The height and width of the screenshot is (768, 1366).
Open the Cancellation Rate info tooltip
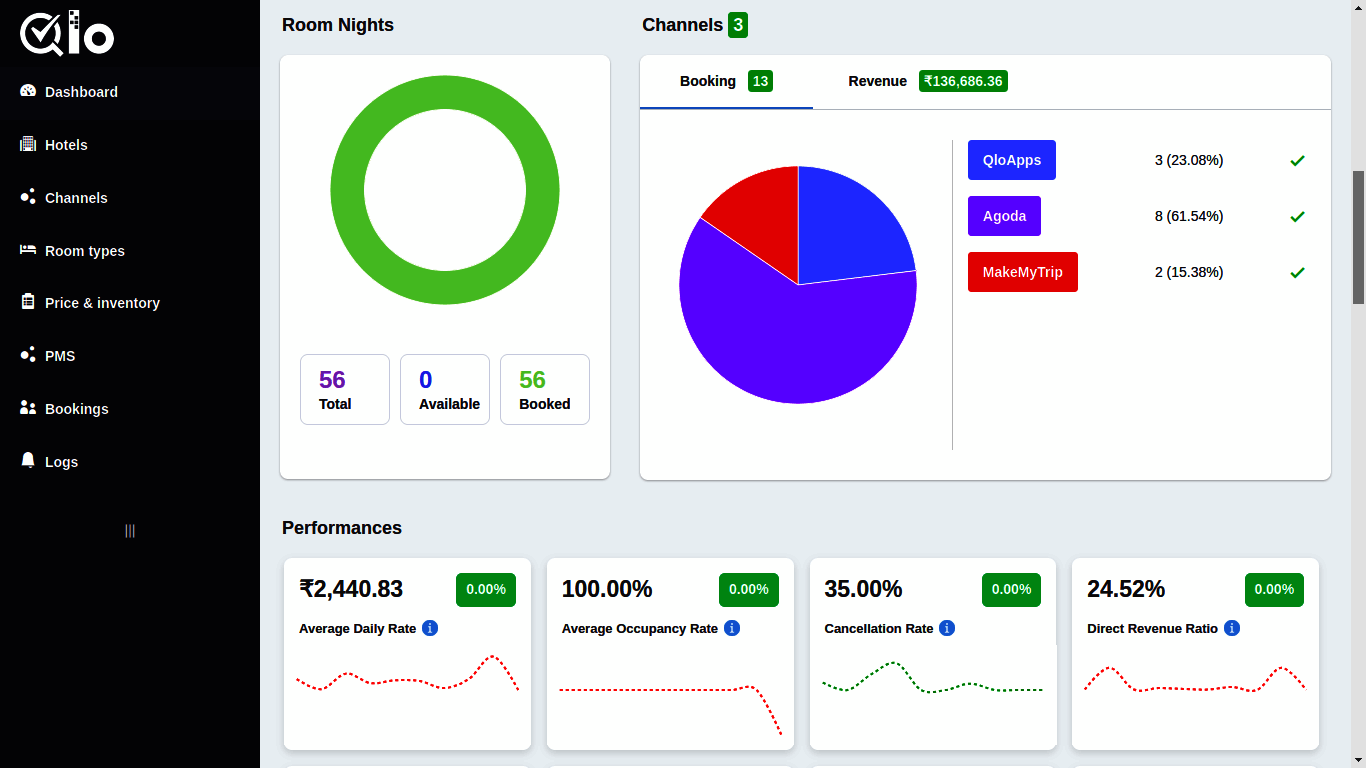pyautogui.click(x=945, y=628)
